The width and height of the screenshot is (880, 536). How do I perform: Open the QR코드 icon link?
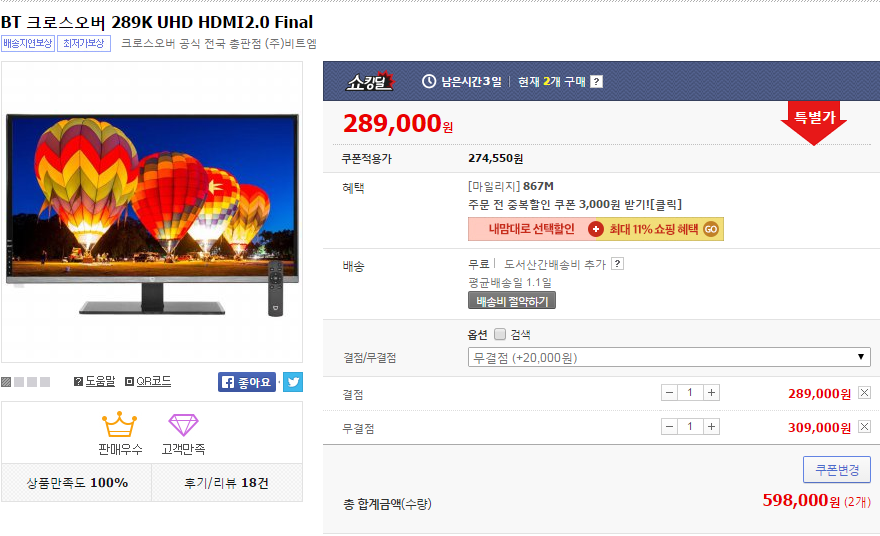click(148, 381)
